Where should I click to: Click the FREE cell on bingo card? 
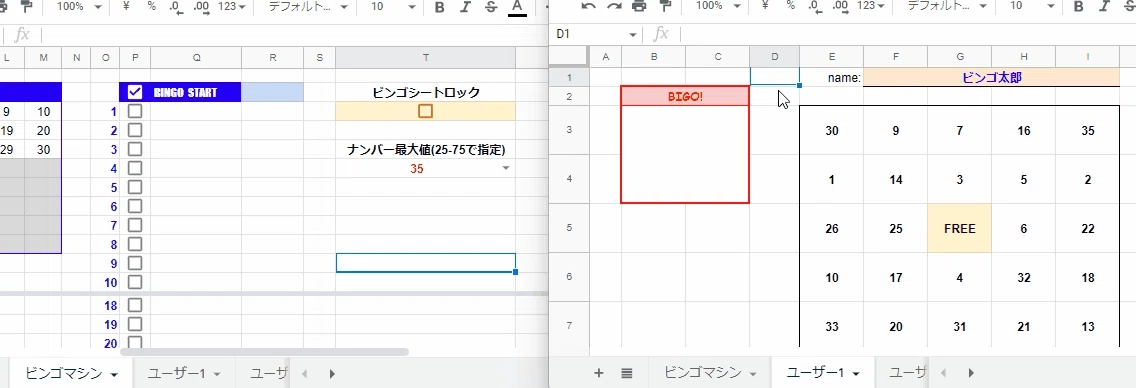[x=959, y=229]
